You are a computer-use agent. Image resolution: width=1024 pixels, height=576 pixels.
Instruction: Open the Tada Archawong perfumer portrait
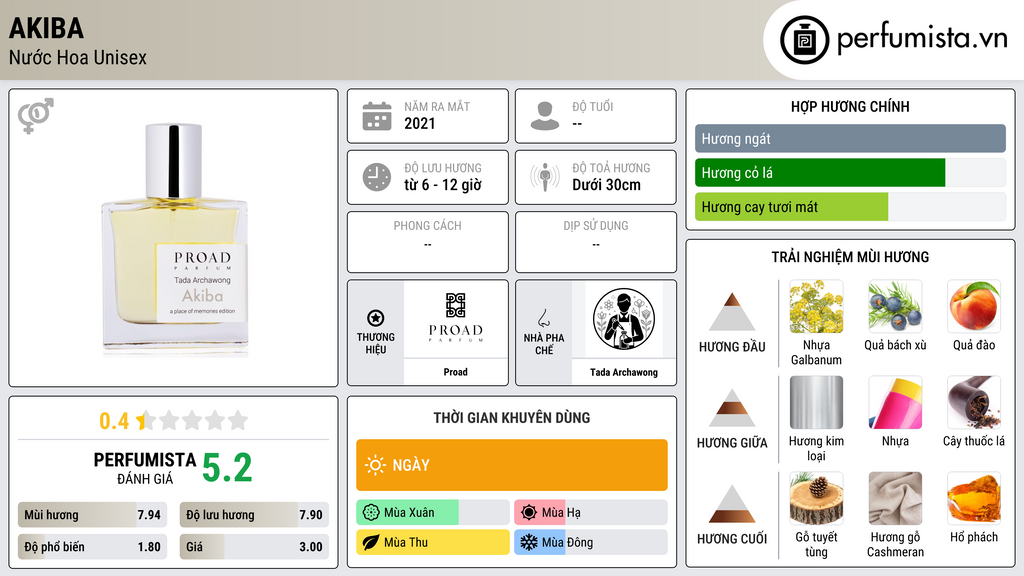[x=624, y=319]
